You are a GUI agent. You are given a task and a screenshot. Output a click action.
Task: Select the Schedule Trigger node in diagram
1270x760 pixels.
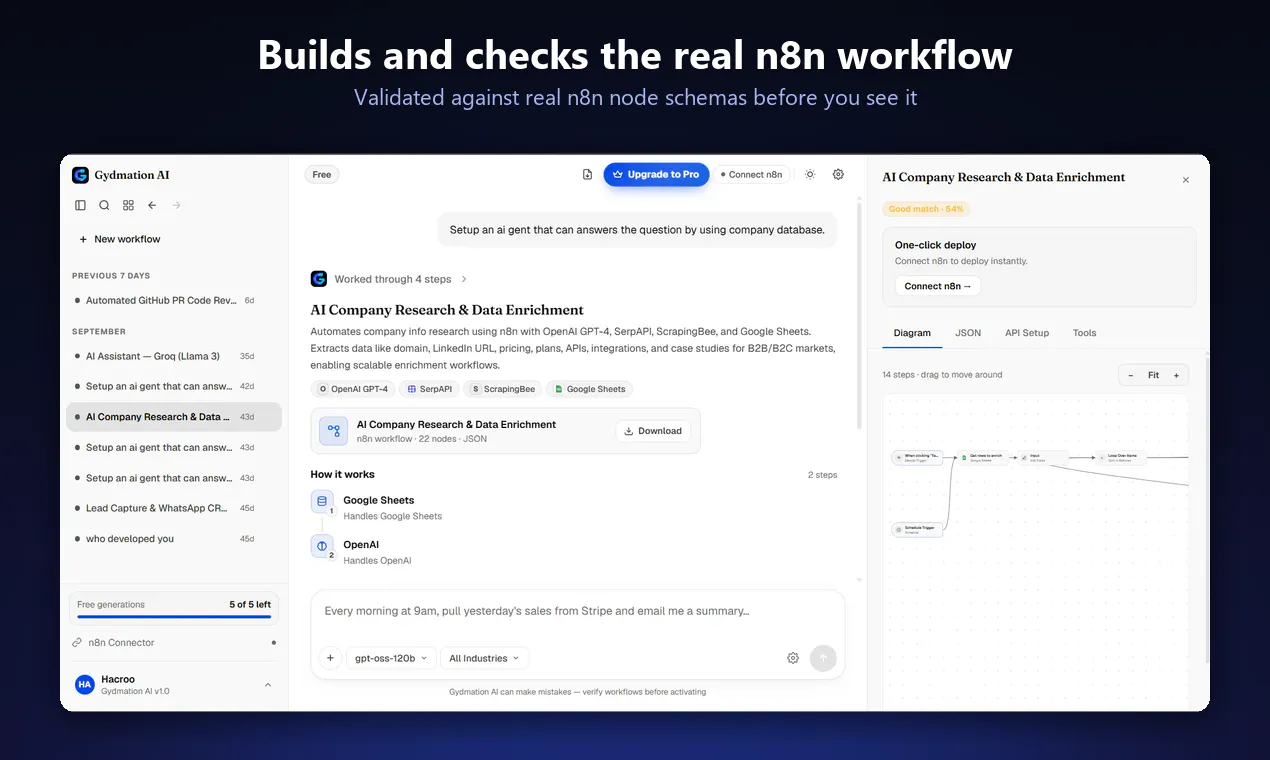917,530
